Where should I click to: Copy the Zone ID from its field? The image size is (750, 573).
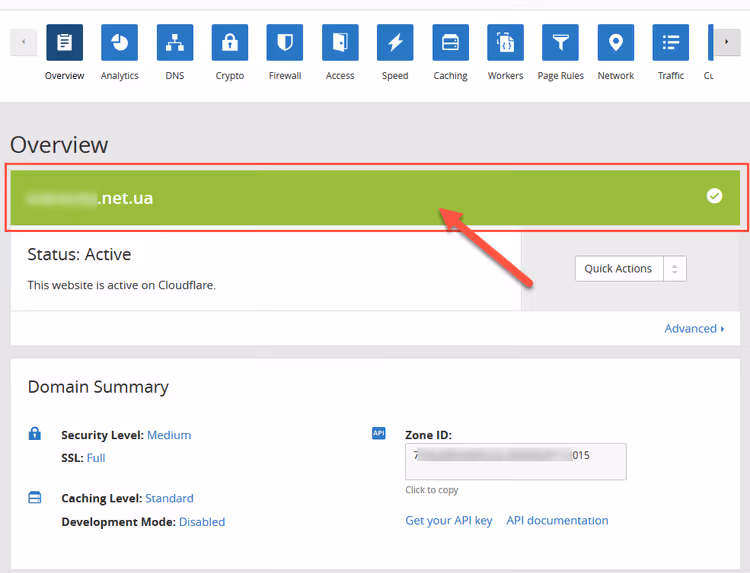click(516, 462)
